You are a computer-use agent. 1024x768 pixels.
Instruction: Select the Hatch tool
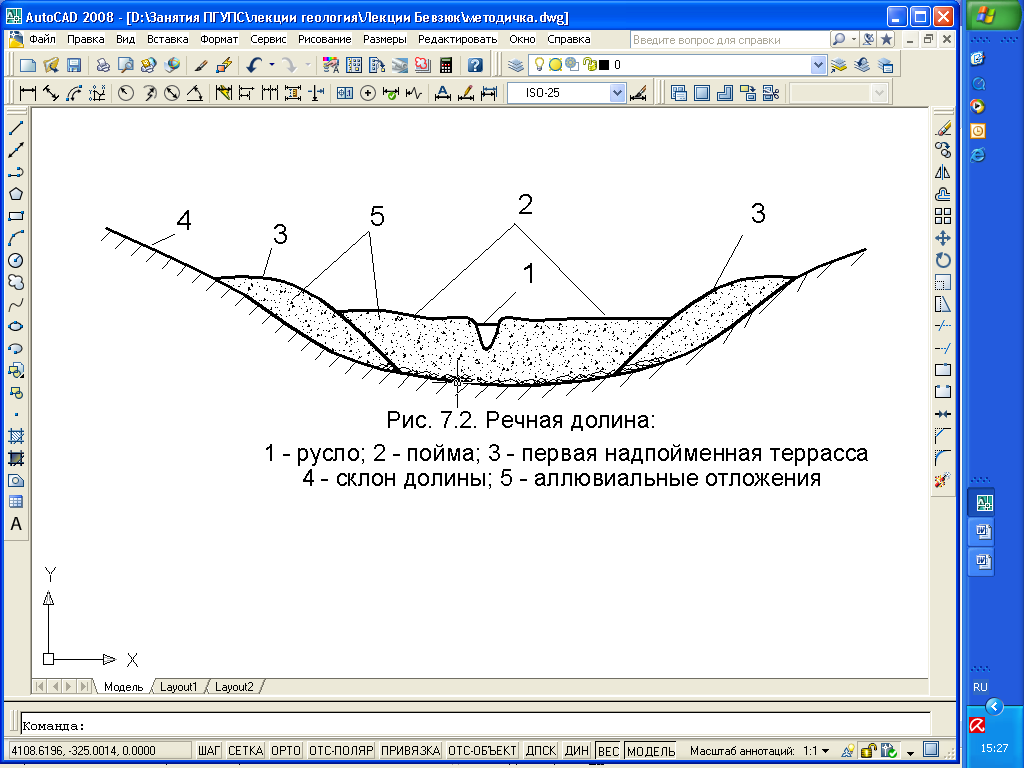click(16, 436)
